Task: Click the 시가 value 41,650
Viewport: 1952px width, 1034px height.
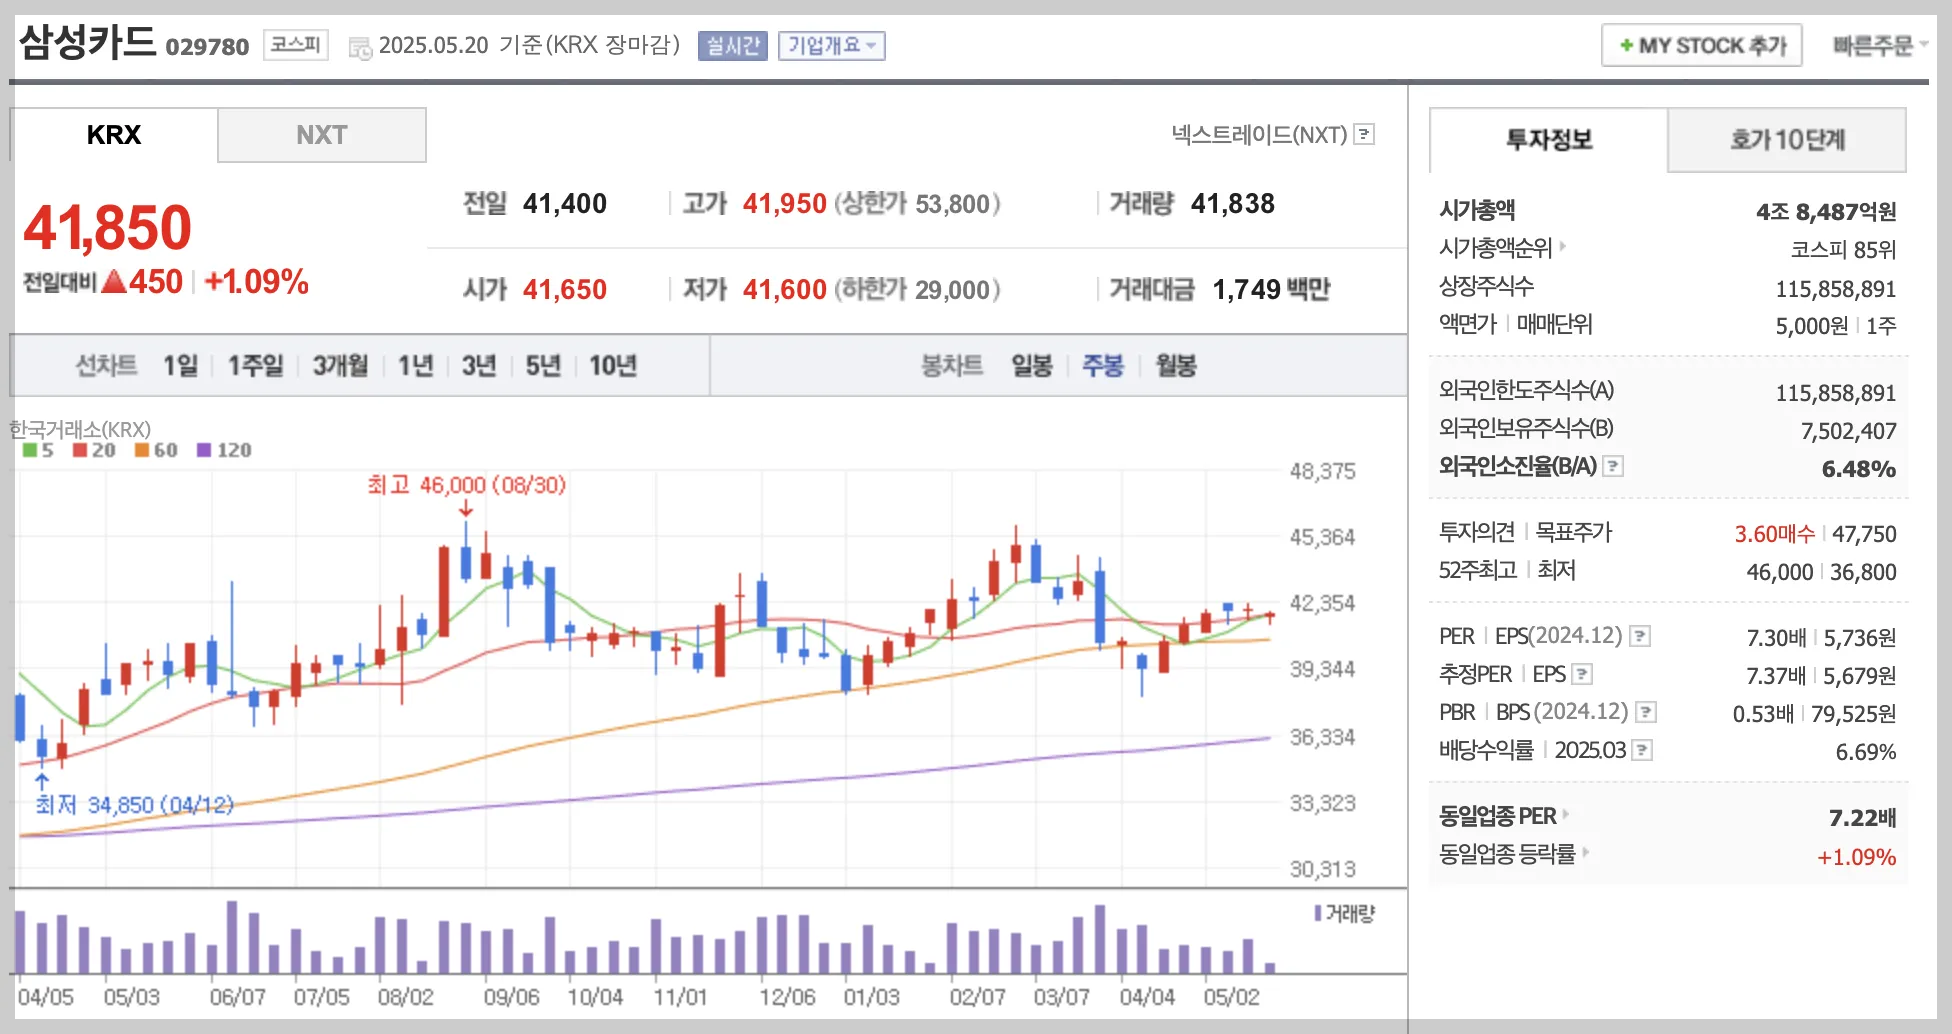Action: click(565, 290)
